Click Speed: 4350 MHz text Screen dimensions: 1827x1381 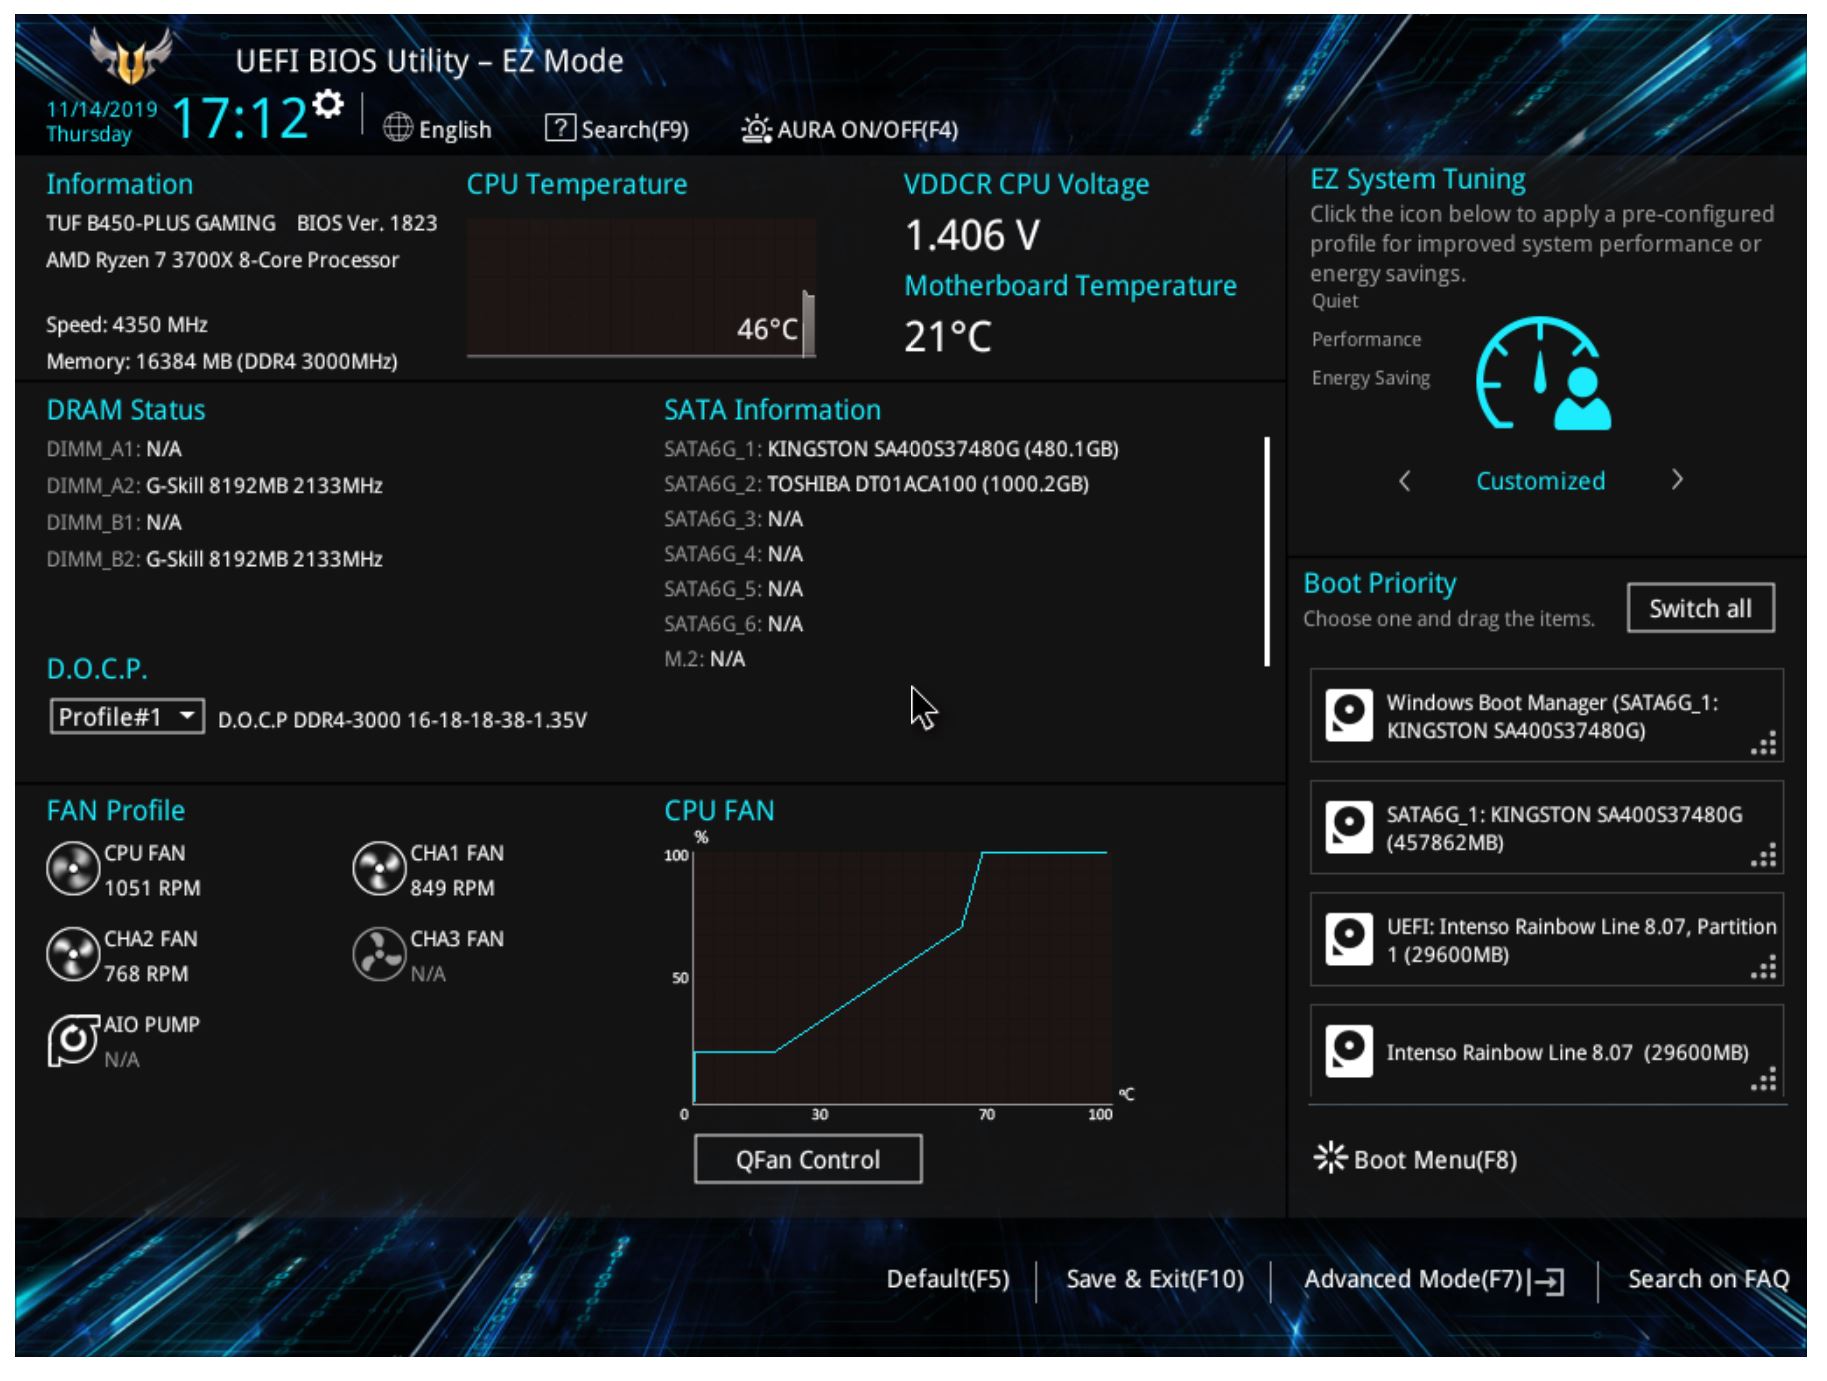pos(127,325)
